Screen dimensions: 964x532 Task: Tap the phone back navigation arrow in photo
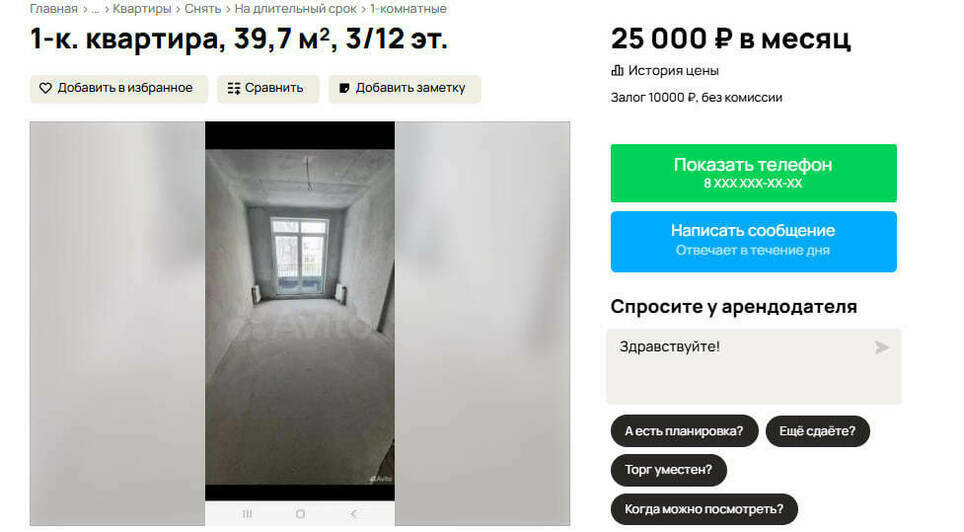[354, 514]
